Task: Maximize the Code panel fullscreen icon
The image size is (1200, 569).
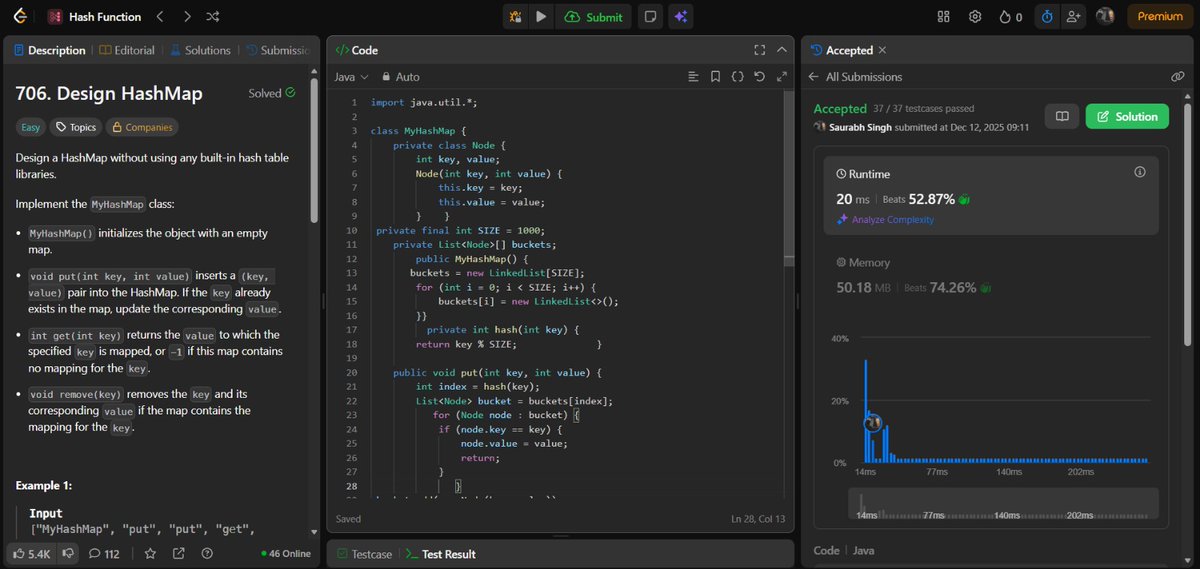Action: [759, 50]
